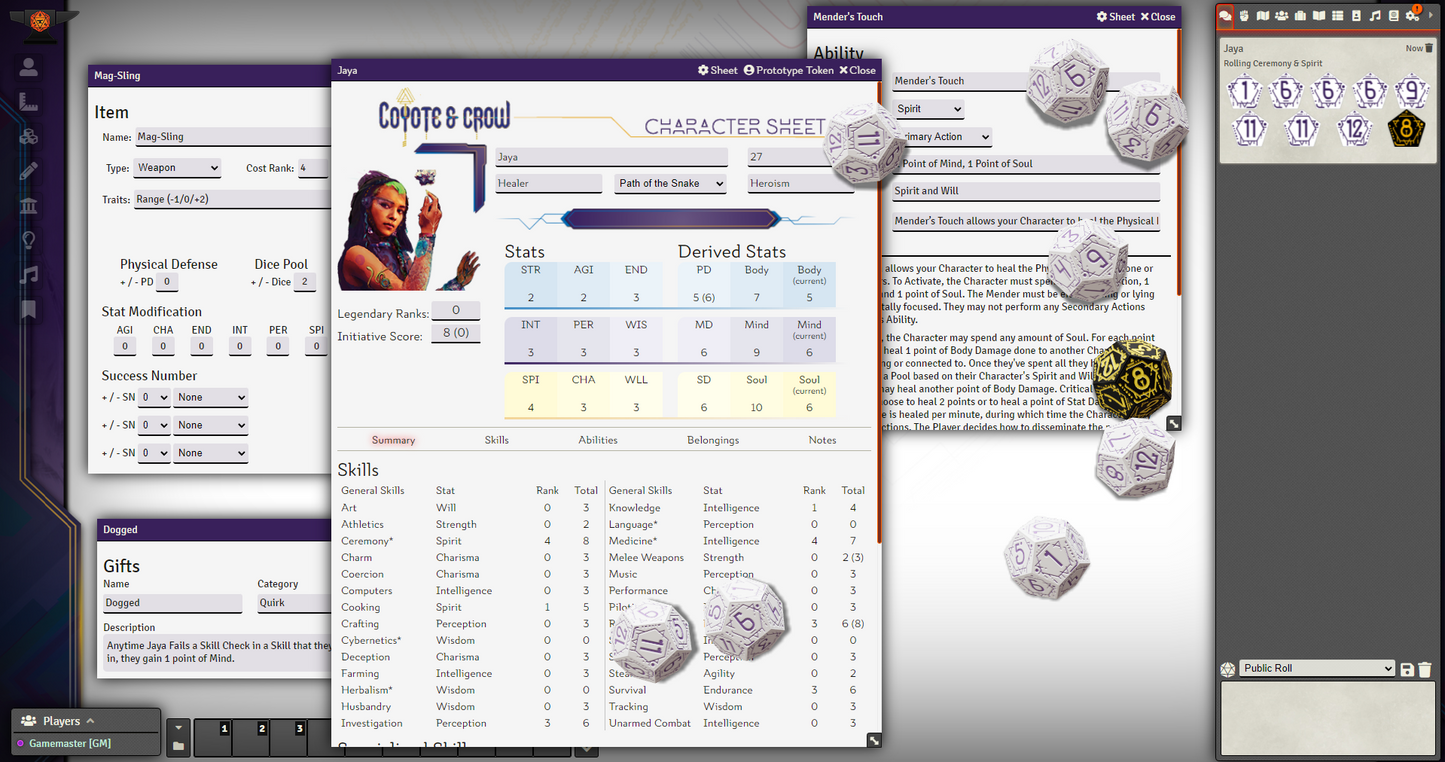Select the Tile Controls cubes tool
Viewport: 1445px width, 762px height.
point(29,137)
